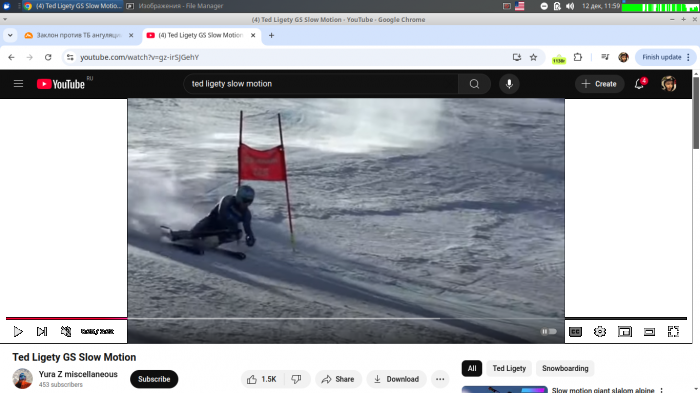Enter full screen mode

pyautogui.click(x=673, y=331)
